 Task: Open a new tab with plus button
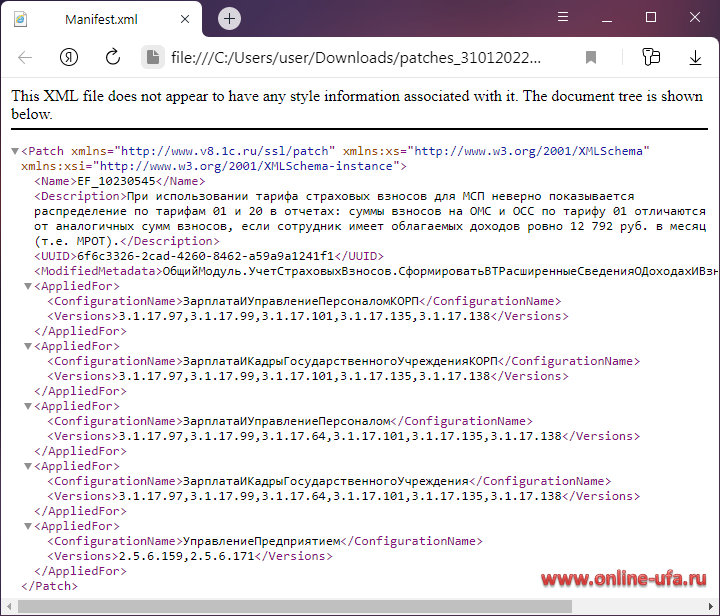click(230, 19)
